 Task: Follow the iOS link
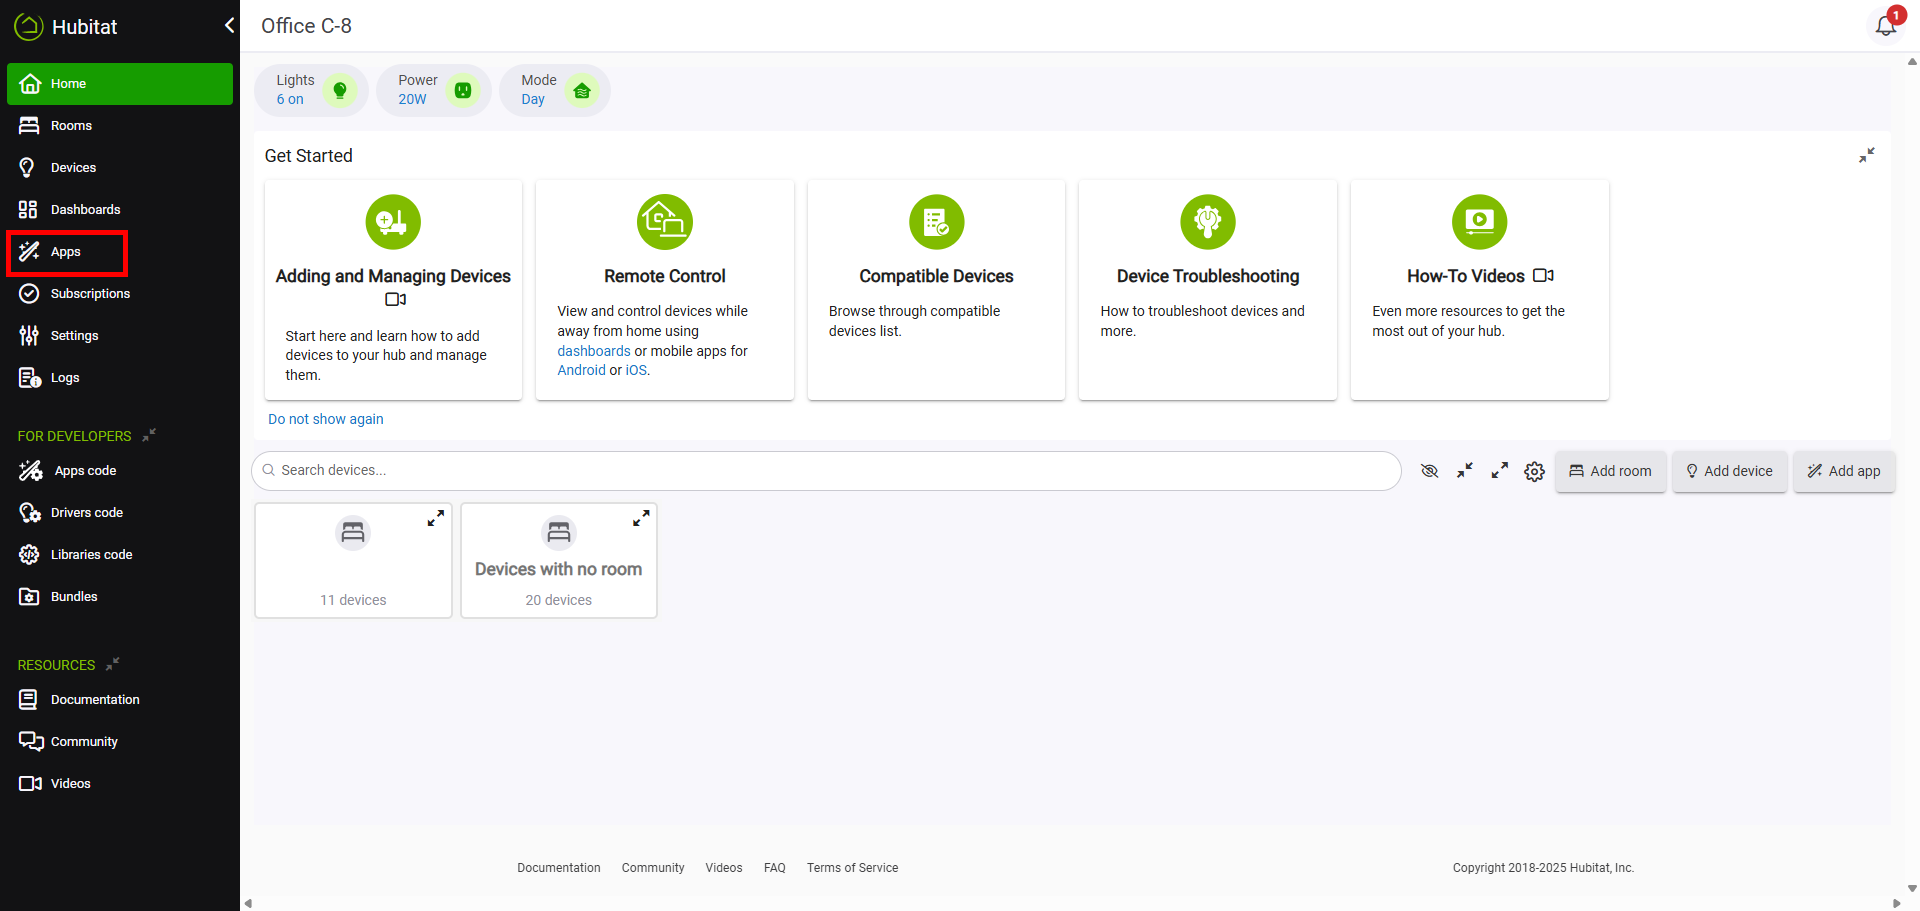pyautogui.click(x=636, y=370)
